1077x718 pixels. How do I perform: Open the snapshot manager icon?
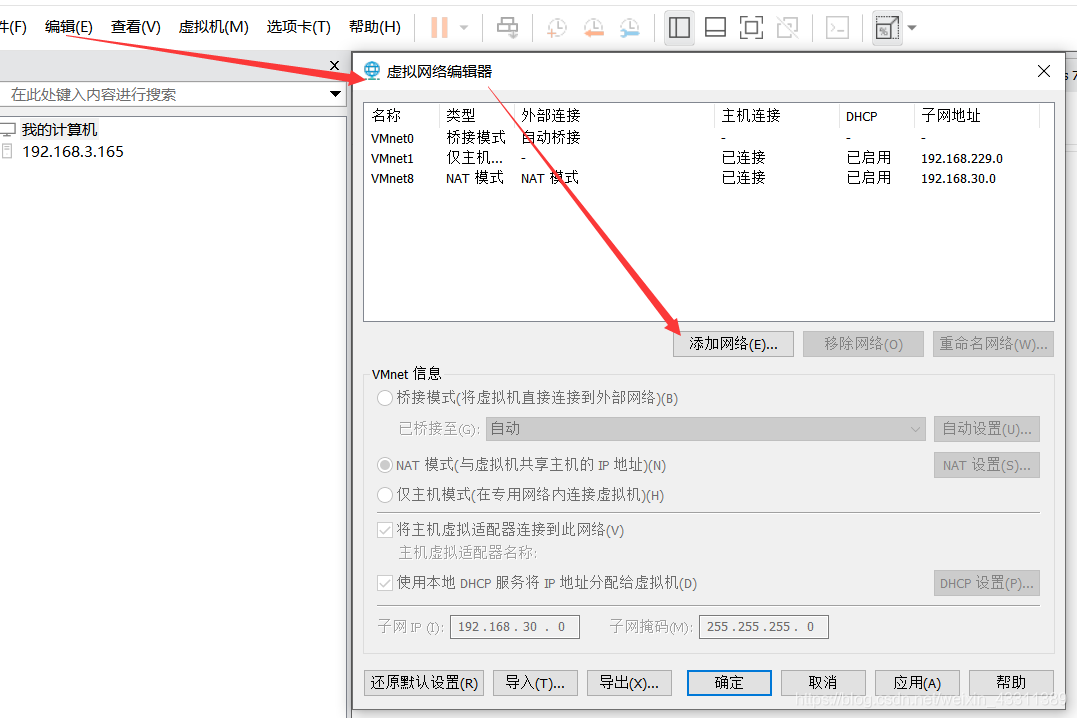(629, 27)
